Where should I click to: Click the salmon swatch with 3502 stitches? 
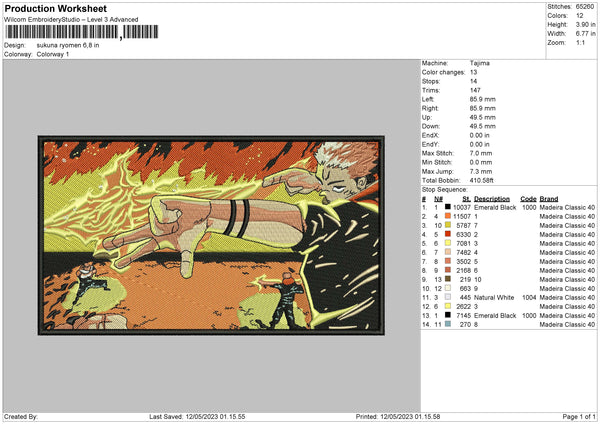coord(447,261)
